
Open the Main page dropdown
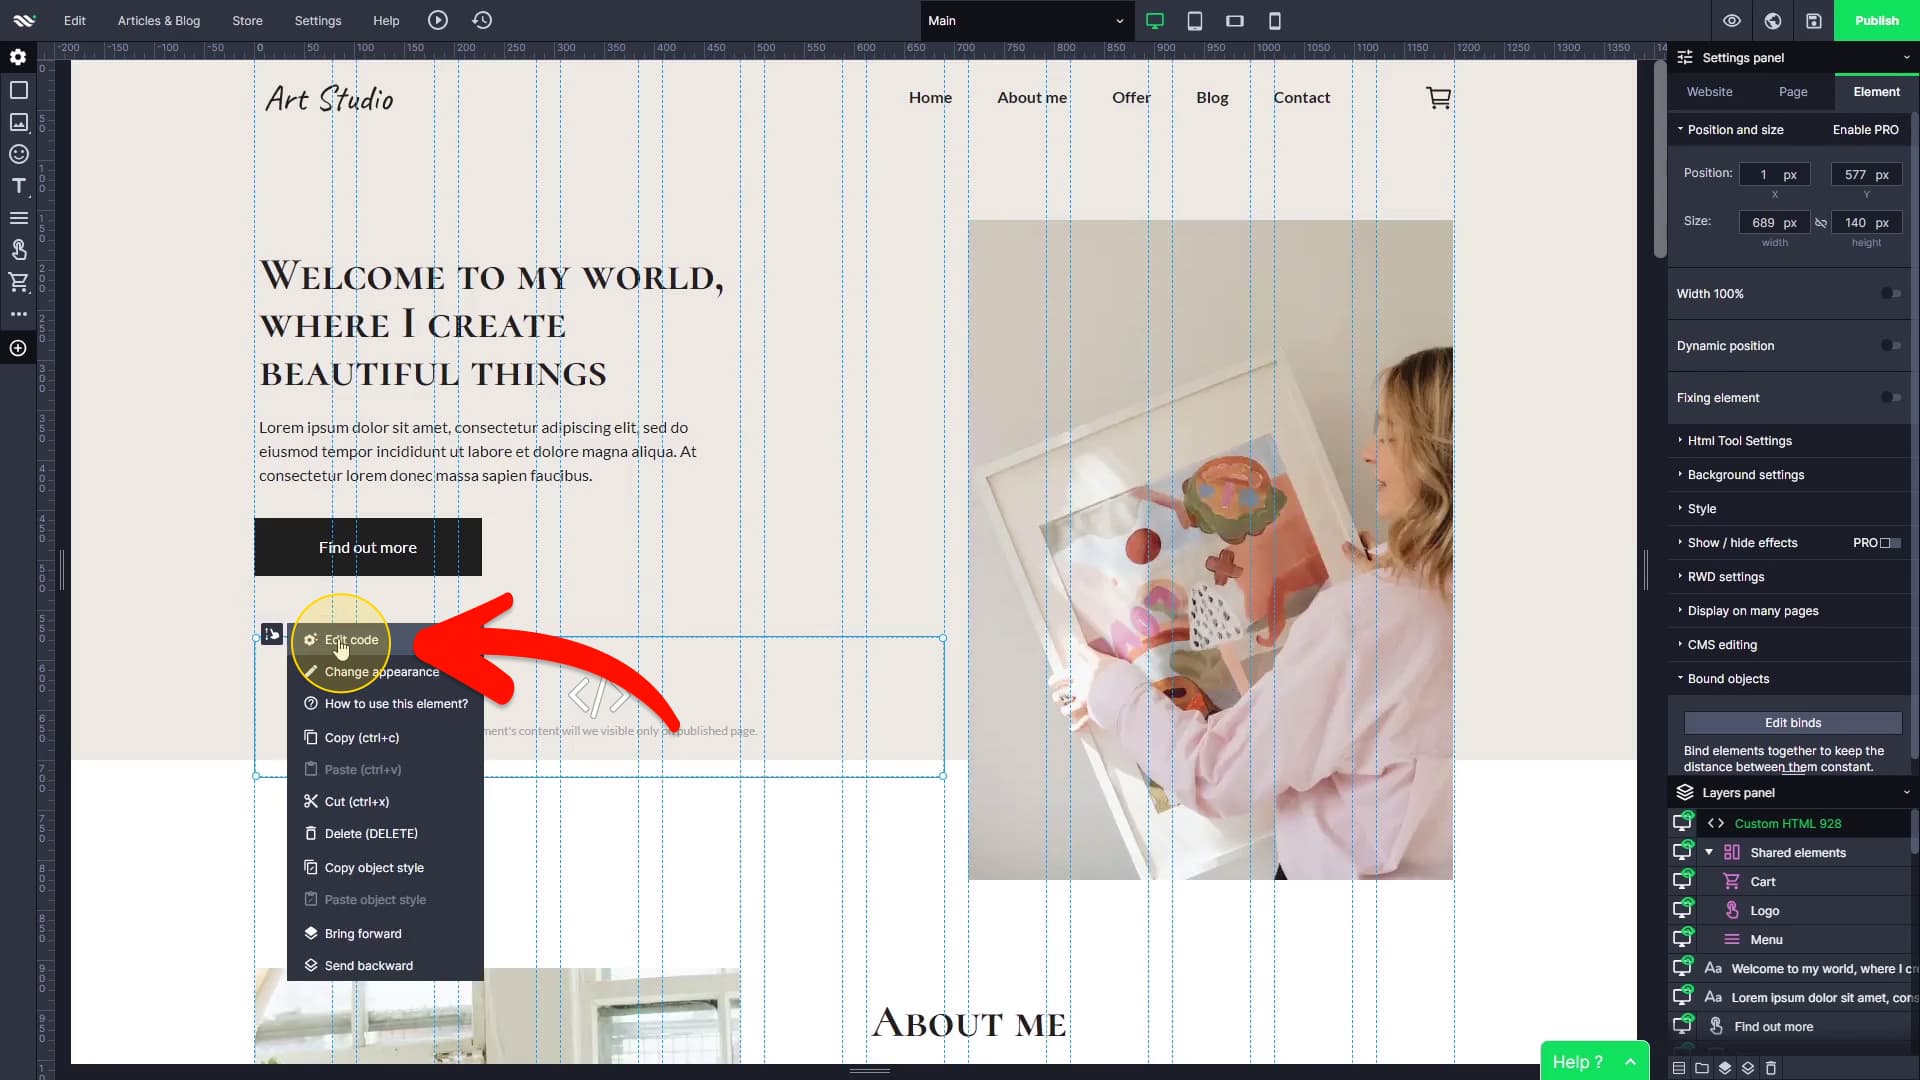point(1025,20)
